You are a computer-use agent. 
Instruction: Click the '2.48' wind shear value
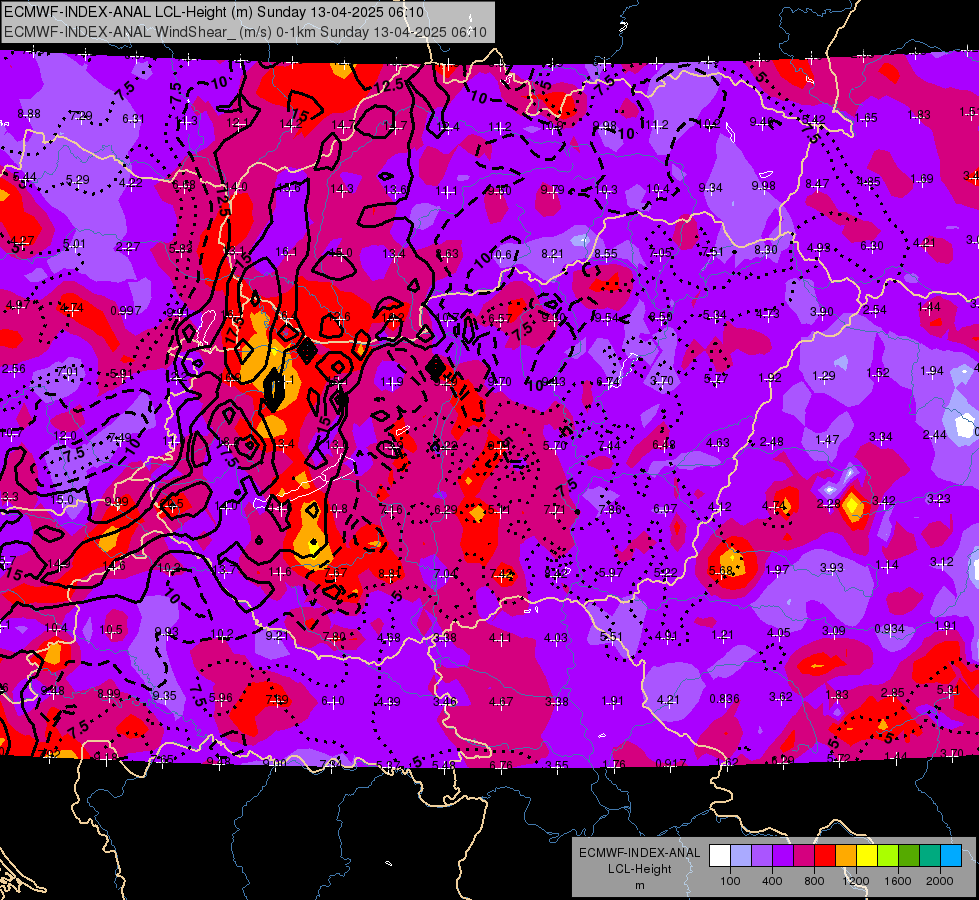tap(772, 442)
